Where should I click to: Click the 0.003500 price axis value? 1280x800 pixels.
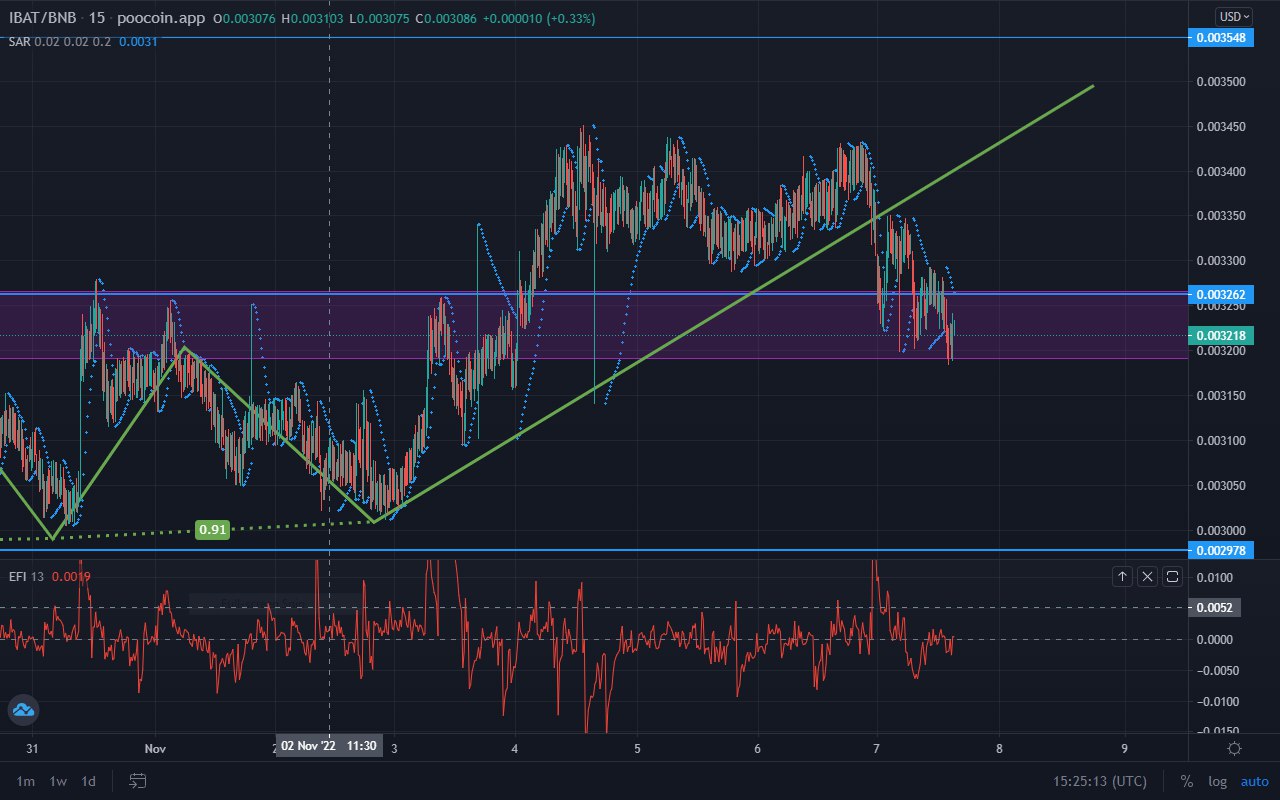[x=1221, y=82]
